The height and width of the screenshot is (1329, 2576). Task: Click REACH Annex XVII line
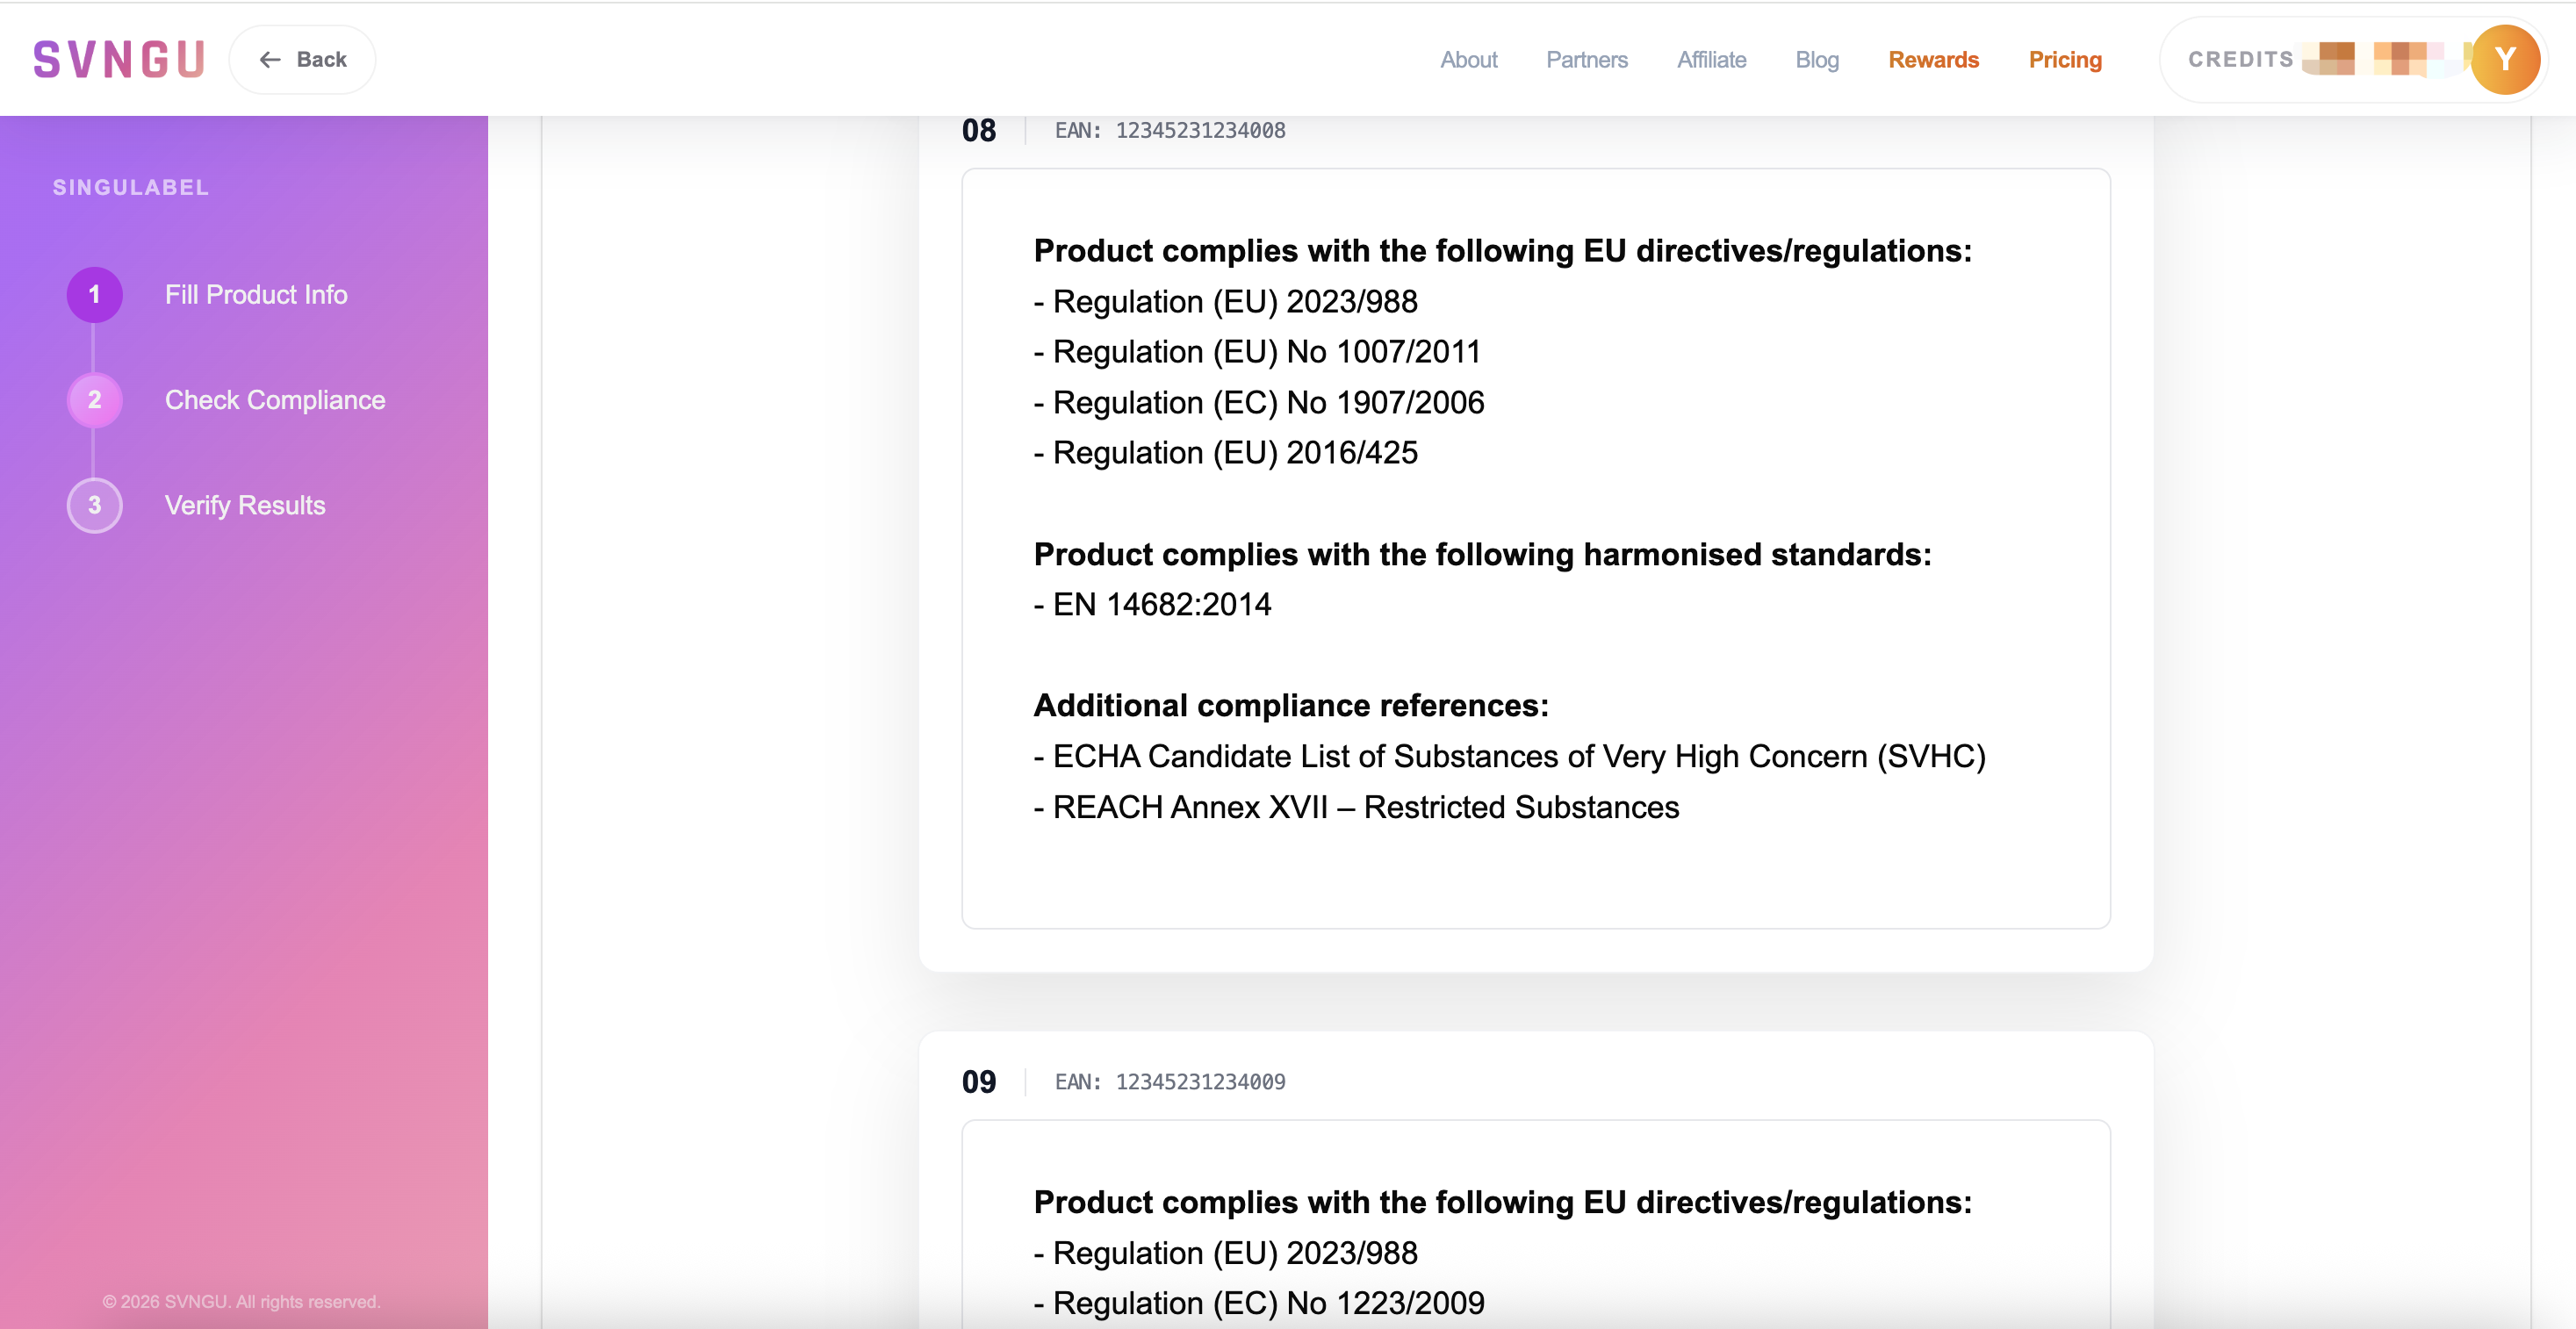point(1357,808)
